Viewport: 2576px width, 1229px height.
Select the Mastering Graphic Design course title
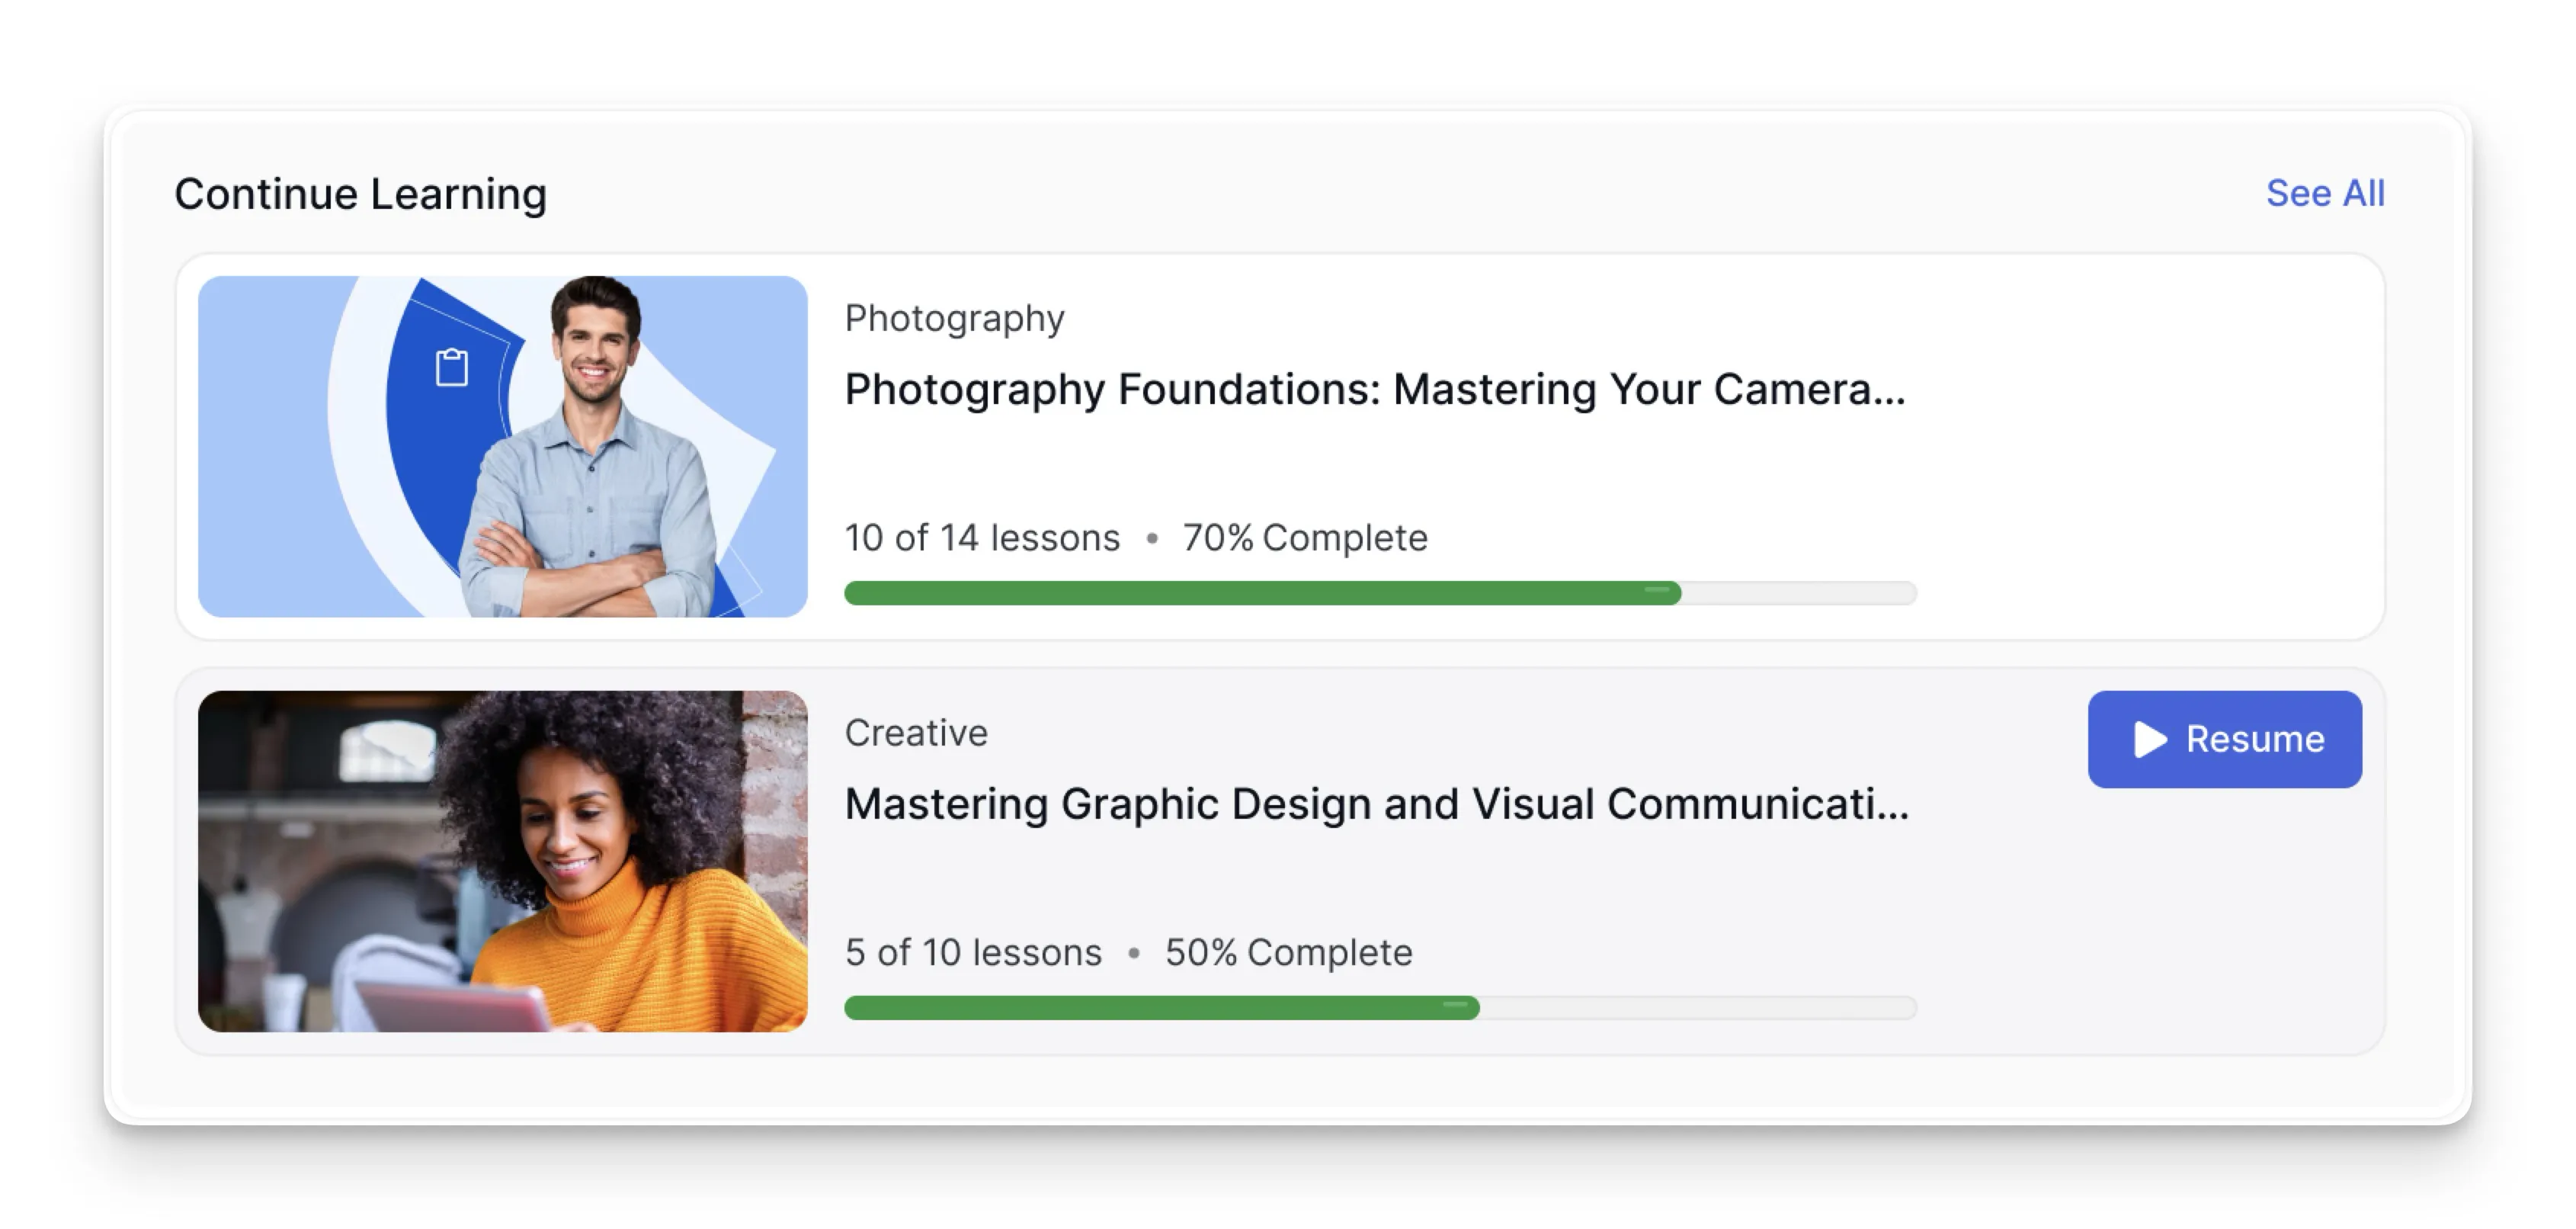click(1377, 804)
